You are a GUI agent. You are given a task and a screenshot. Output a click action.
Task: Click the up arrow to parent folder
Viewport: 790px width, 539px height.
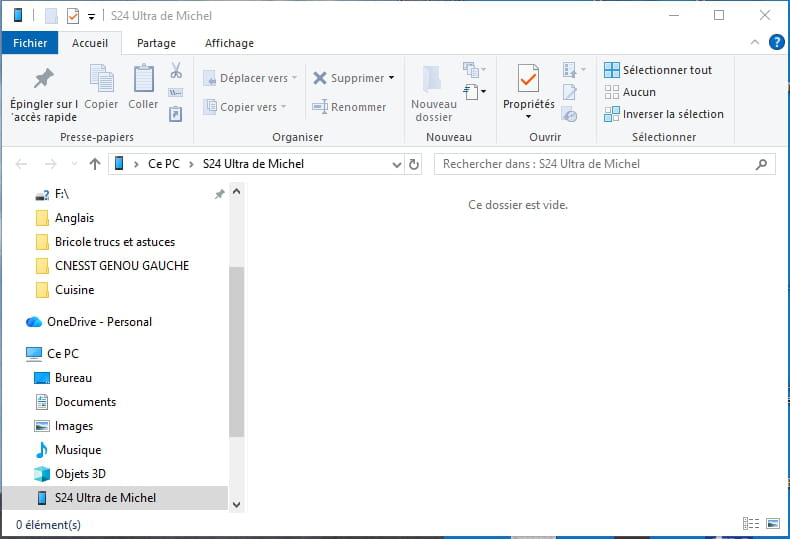click(95, 164)
